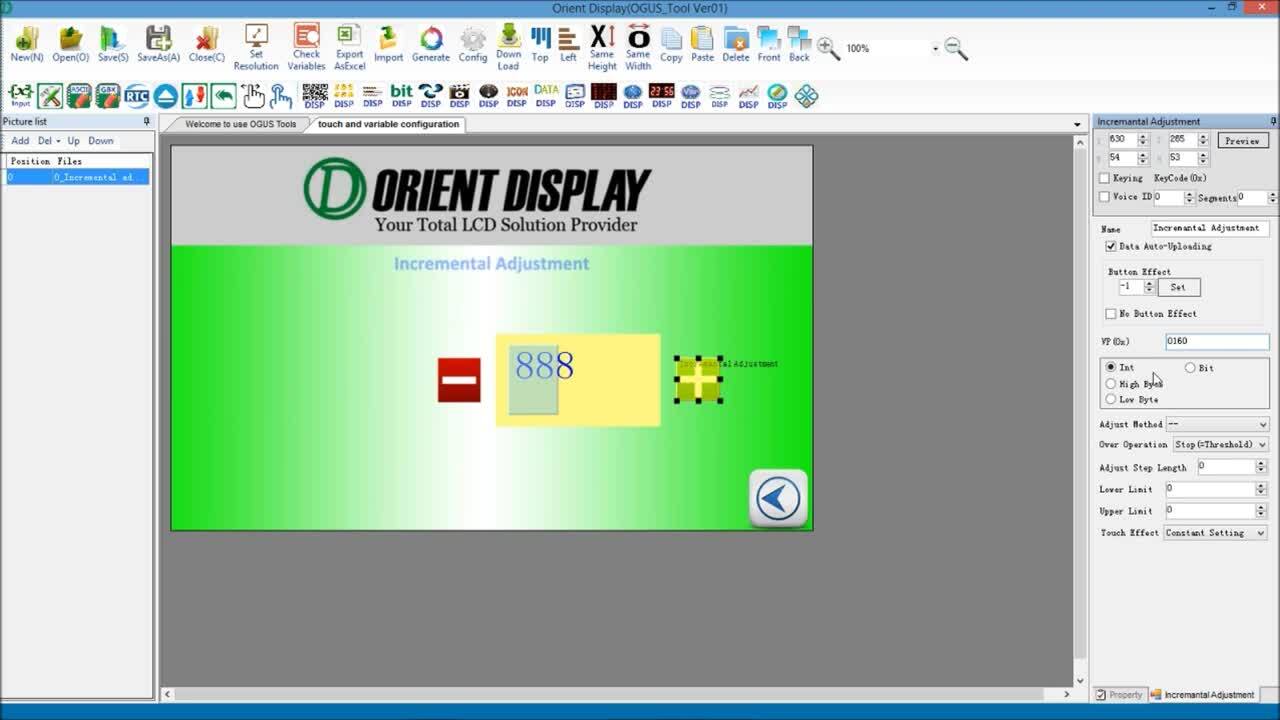Click the Copy icon

click(671, 45)
